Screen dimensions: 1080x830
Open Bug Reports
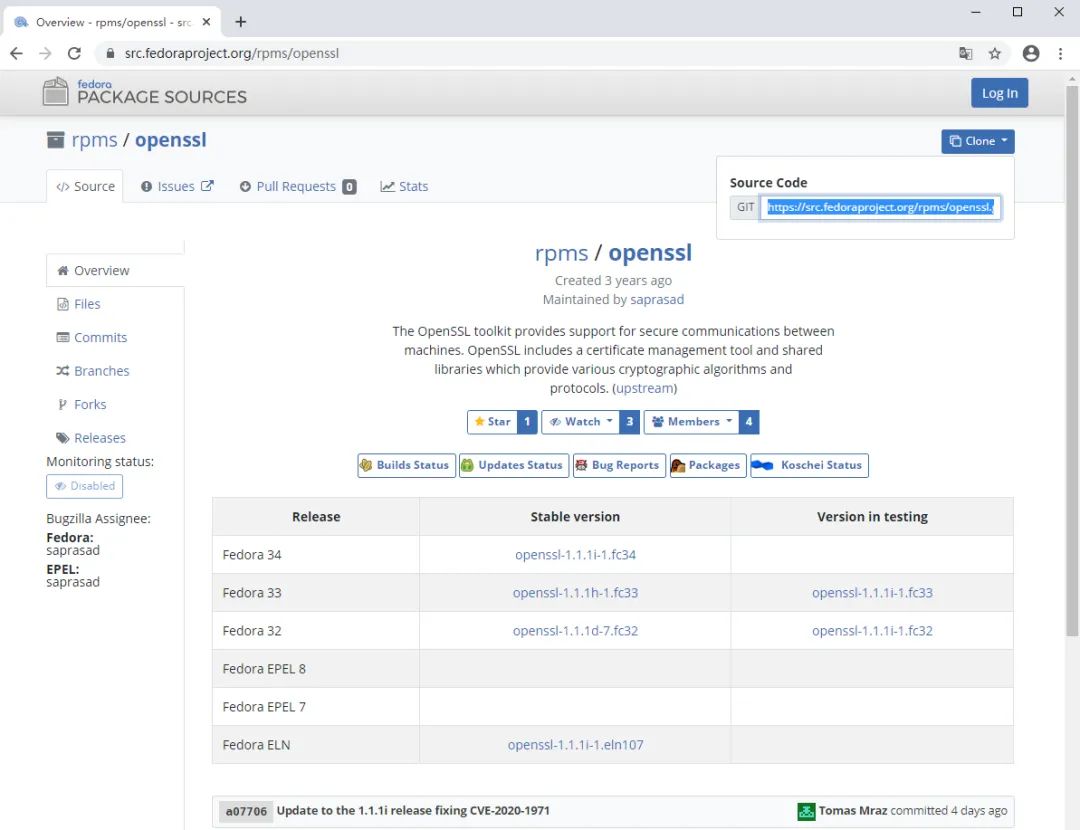[619, 465]
